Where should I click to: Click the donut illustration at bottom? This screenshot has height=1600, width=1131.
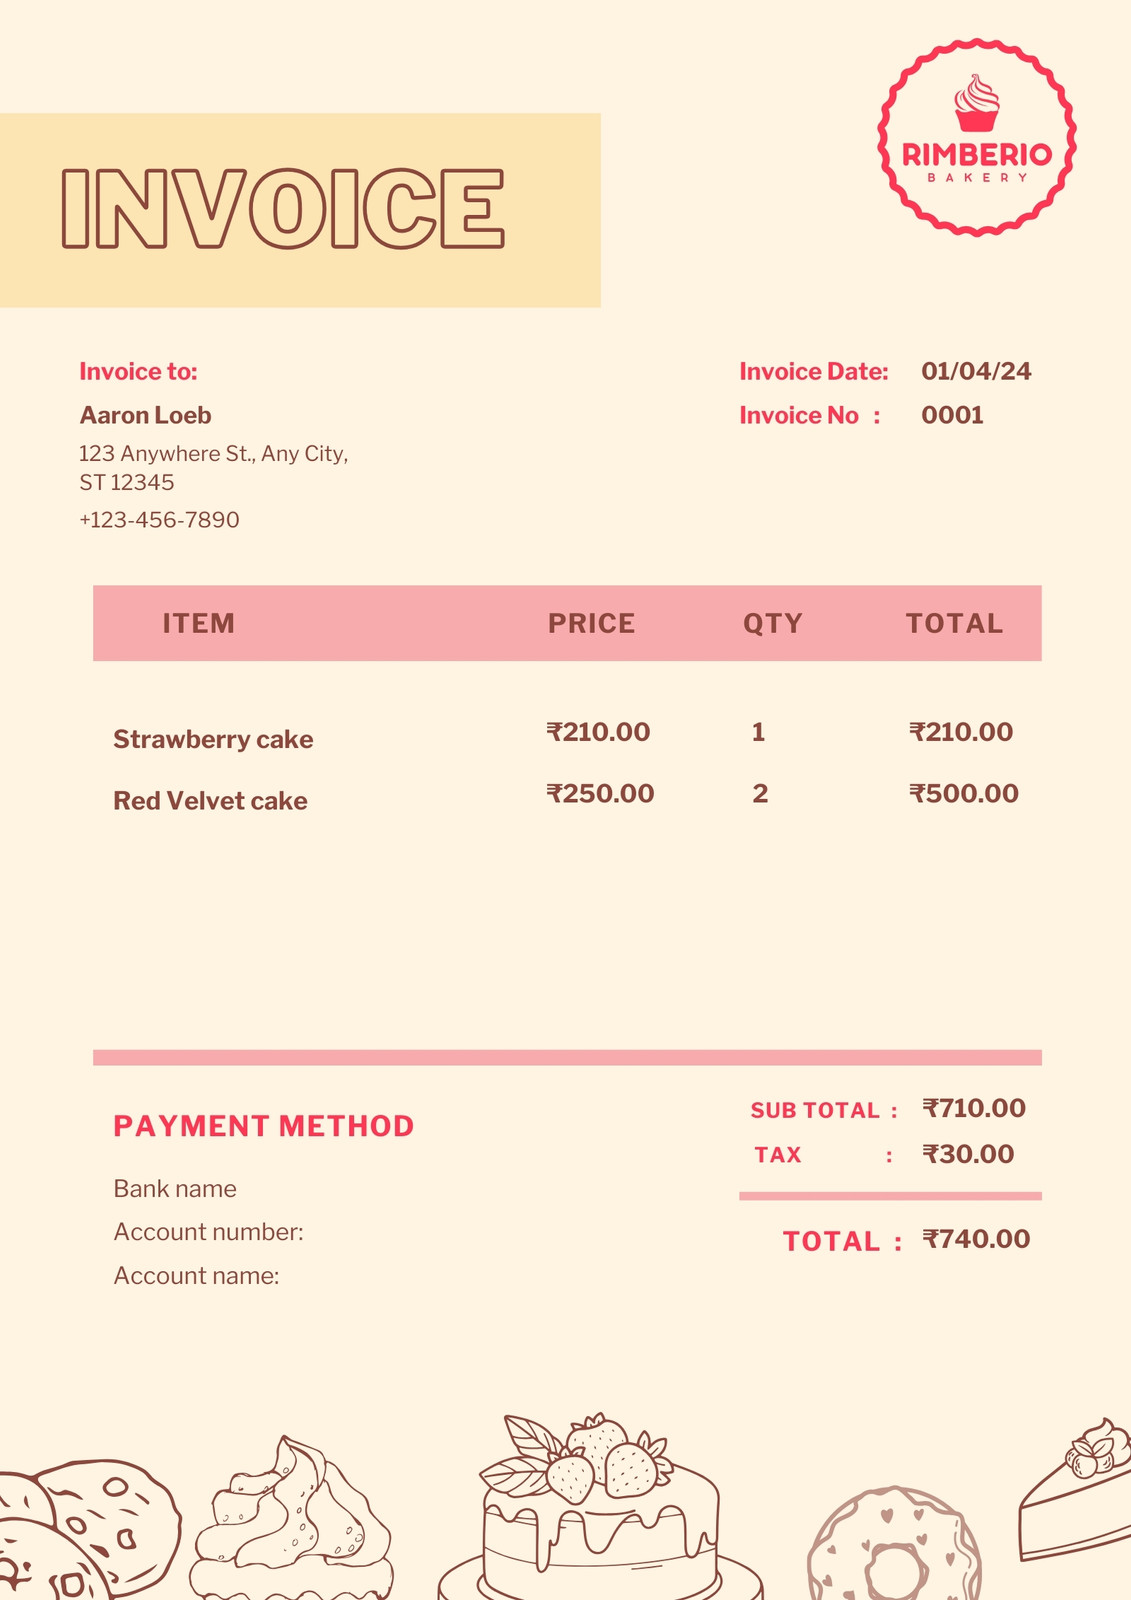coord(894,1544)
